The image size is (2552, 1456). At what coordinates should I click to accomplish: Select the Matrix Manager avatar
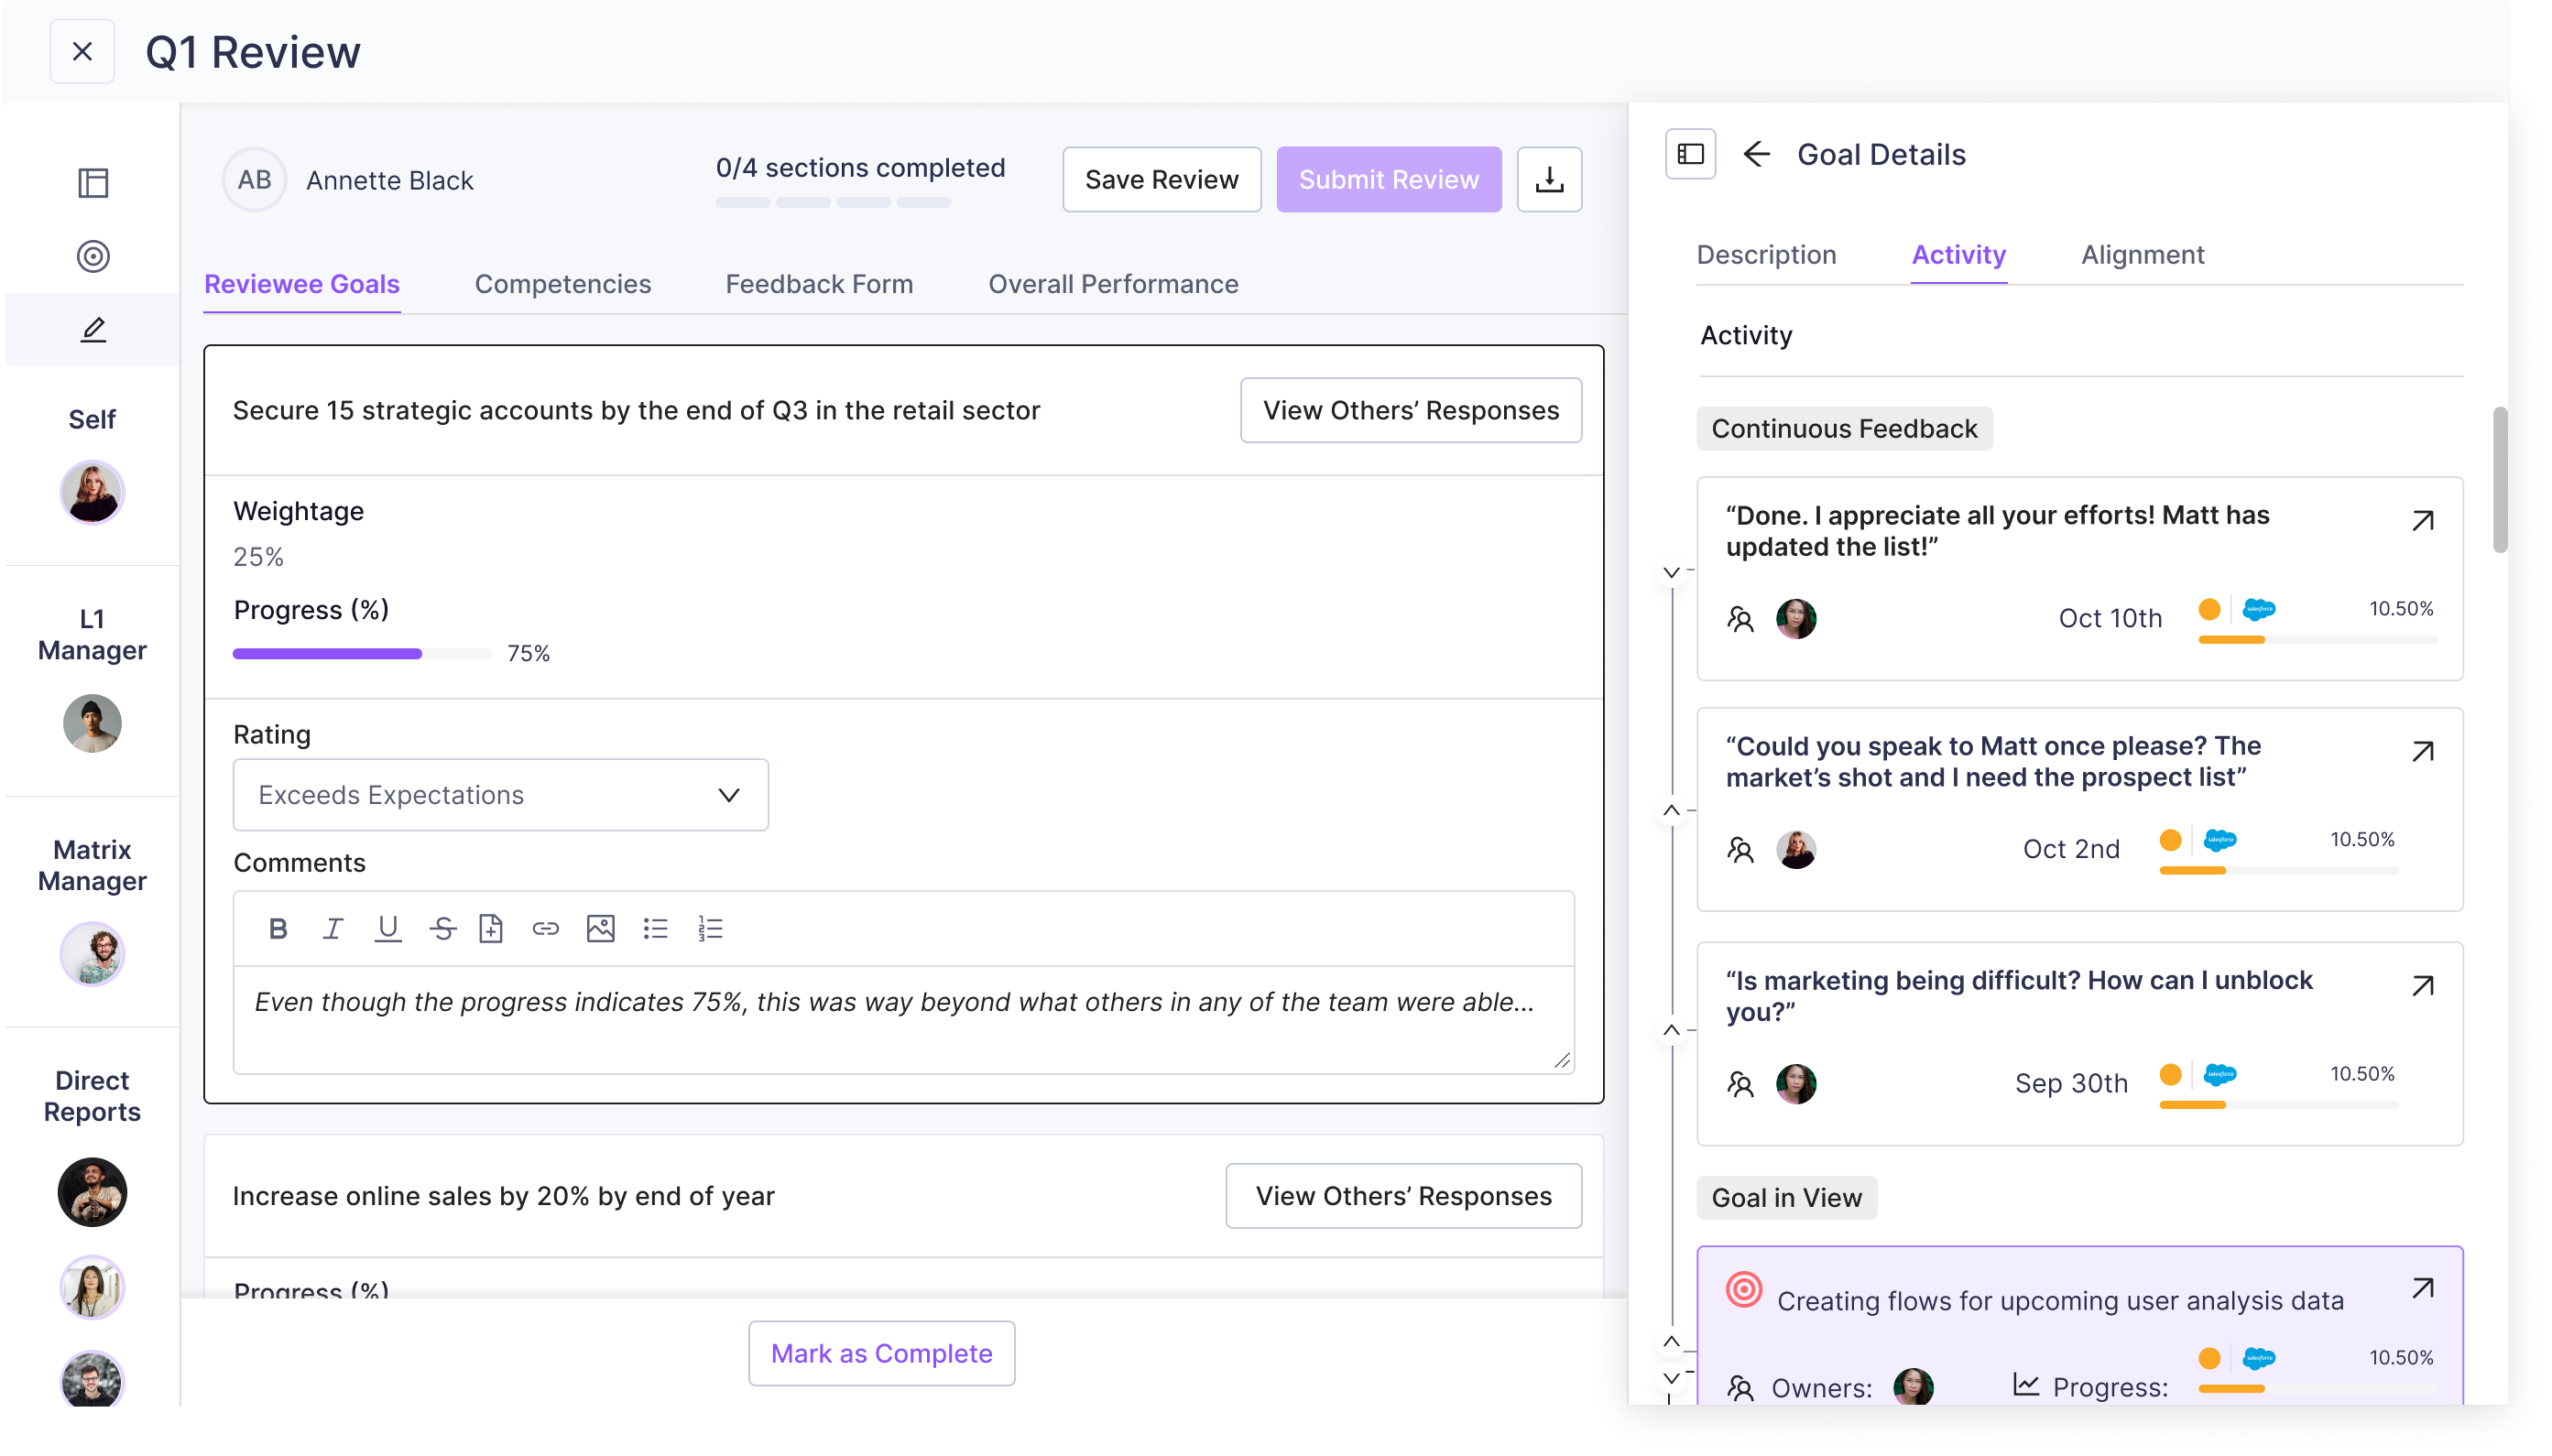pos(92,954)
